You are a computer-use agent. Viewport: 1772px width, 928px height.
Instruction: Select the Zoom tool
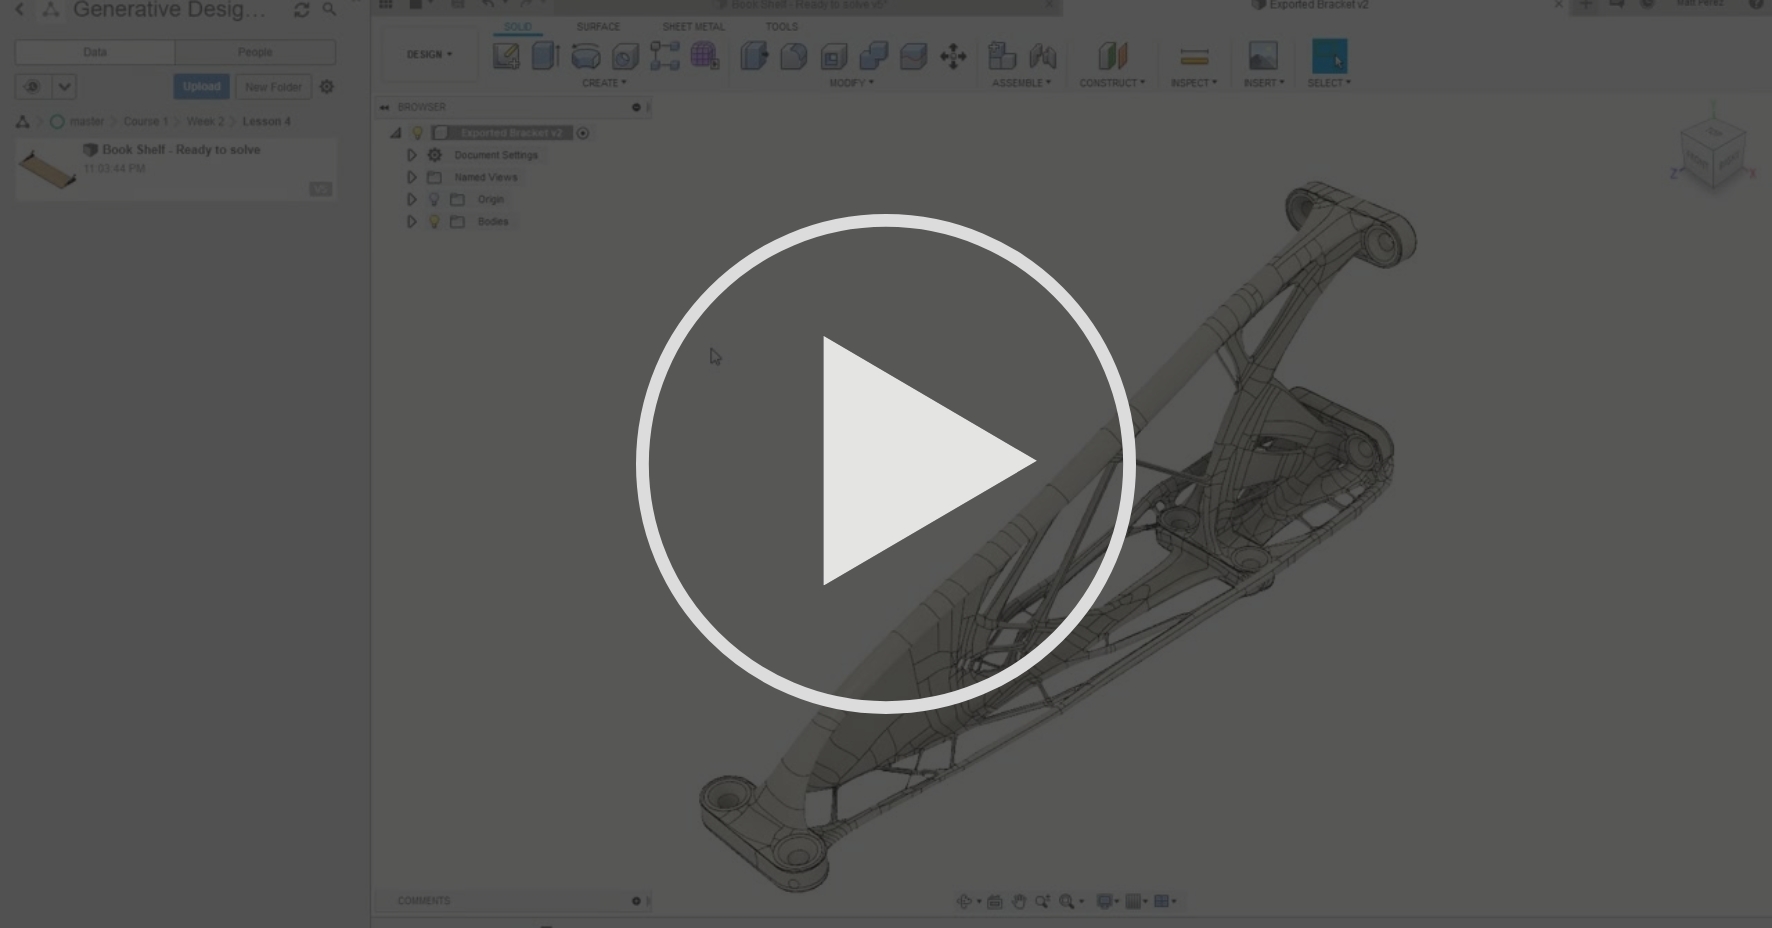click(1042, 901)
